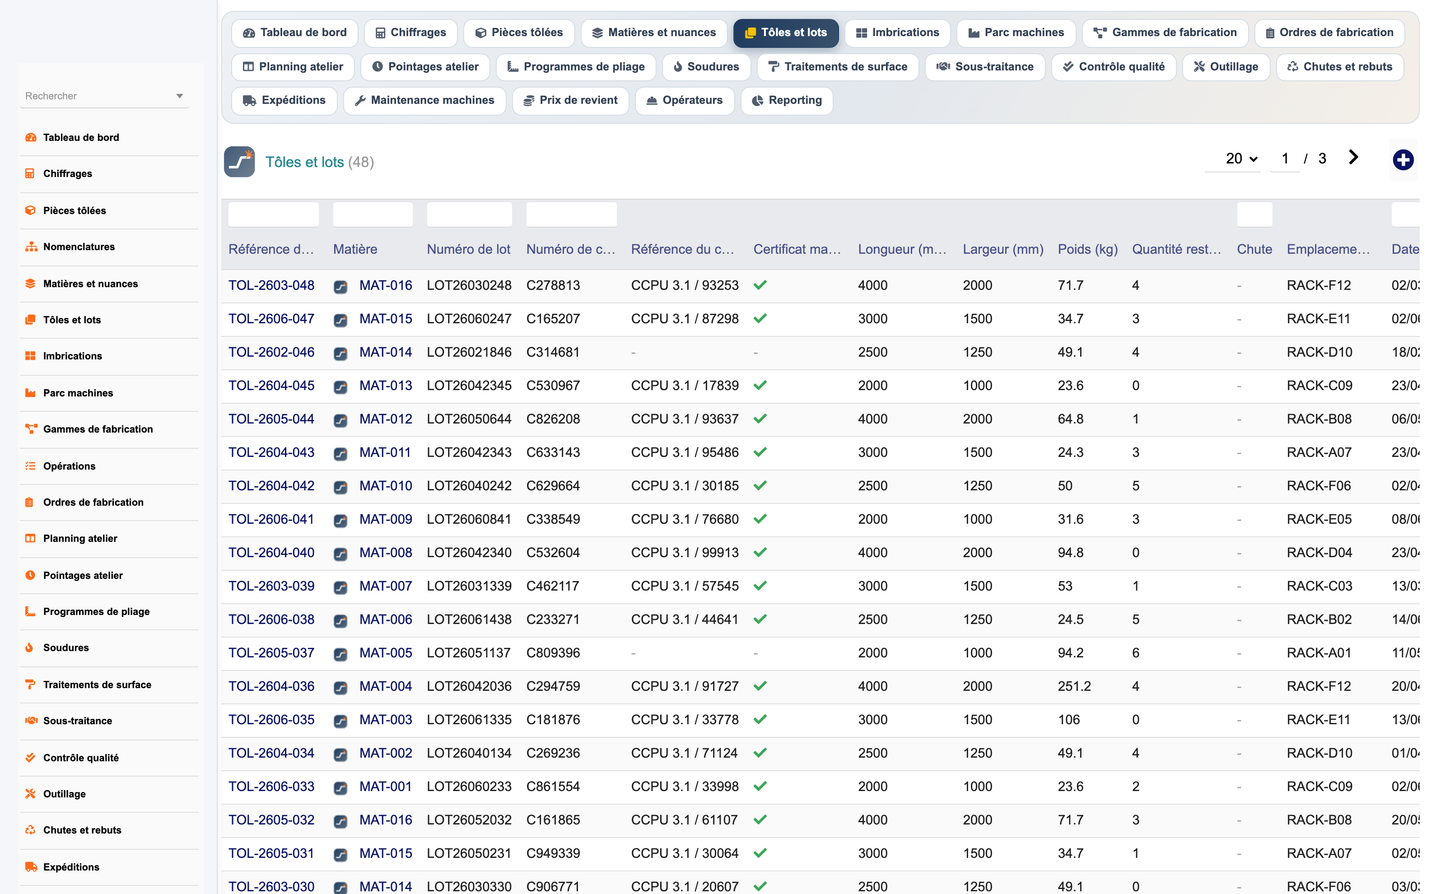Click sidebar Chiffrages icon
This screenshot has height=894, width=1445.
pyautogui.click(x=31, y=174)
